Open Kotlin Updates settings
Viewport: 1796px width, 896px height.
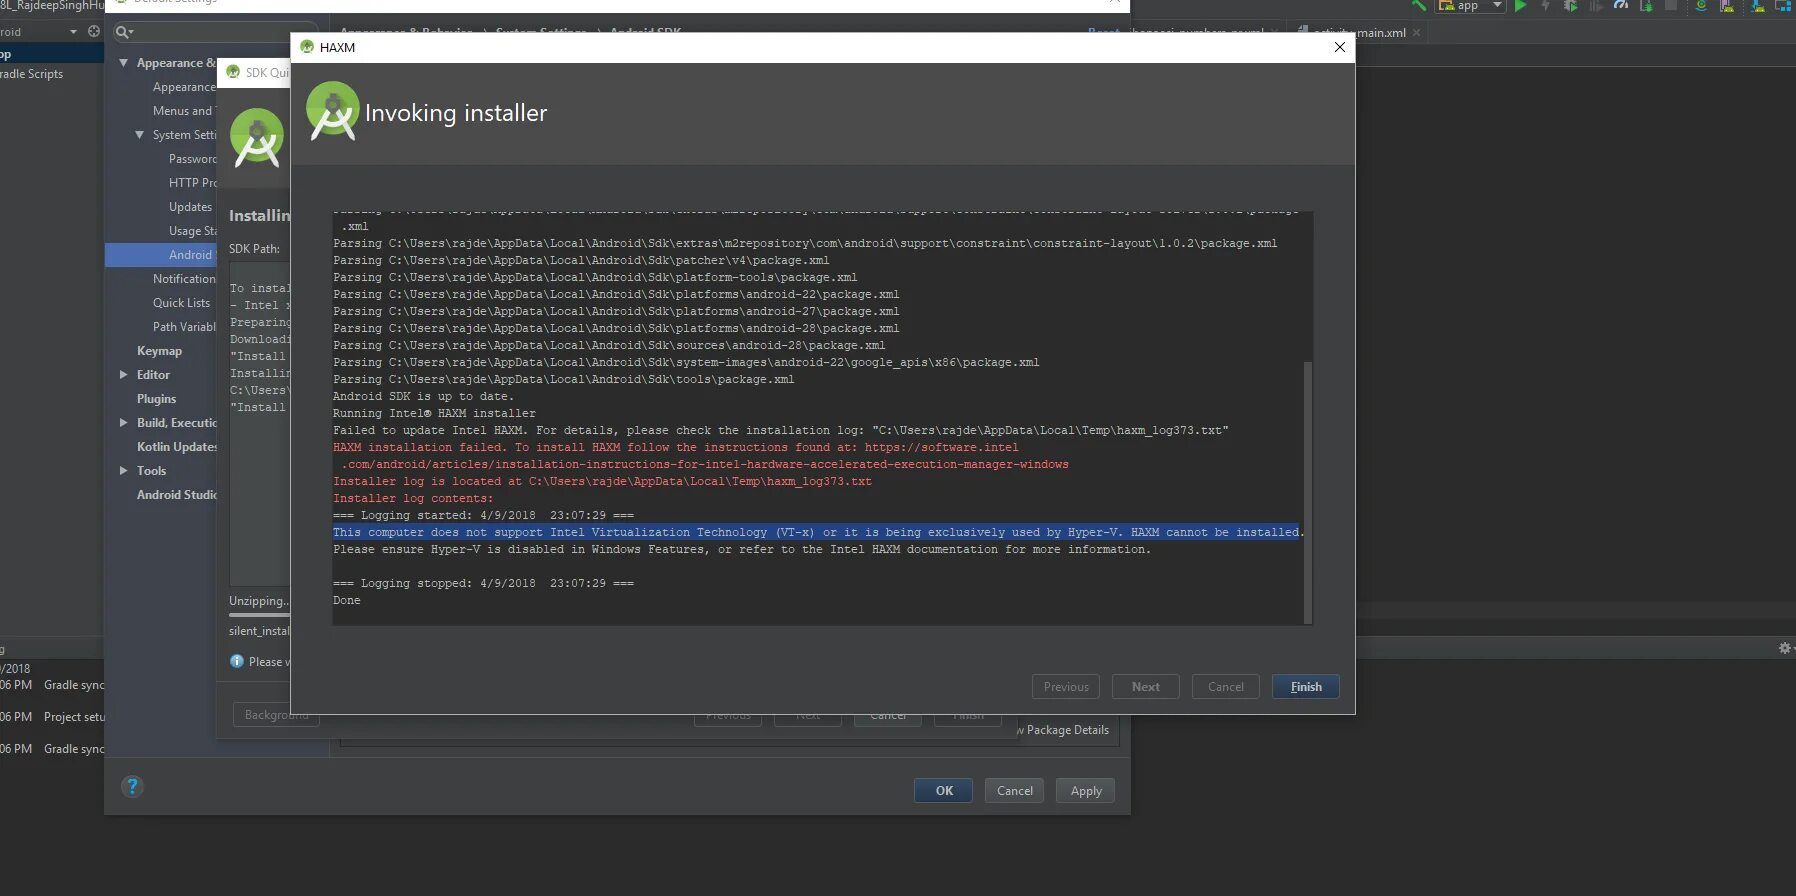tap(176, 447)
